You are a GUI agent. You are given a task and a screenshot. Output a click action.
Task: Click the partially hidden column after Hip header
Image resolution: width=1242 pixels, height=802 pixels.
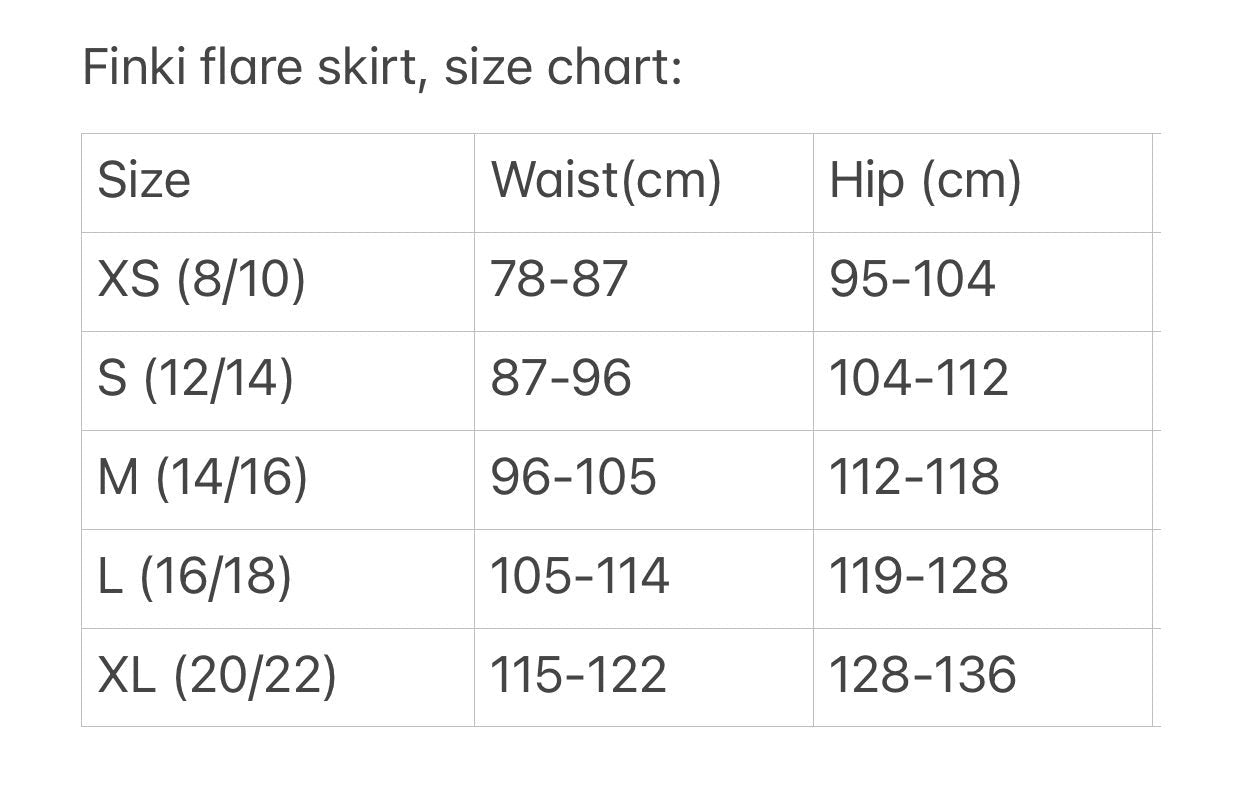coord(1157,183)
